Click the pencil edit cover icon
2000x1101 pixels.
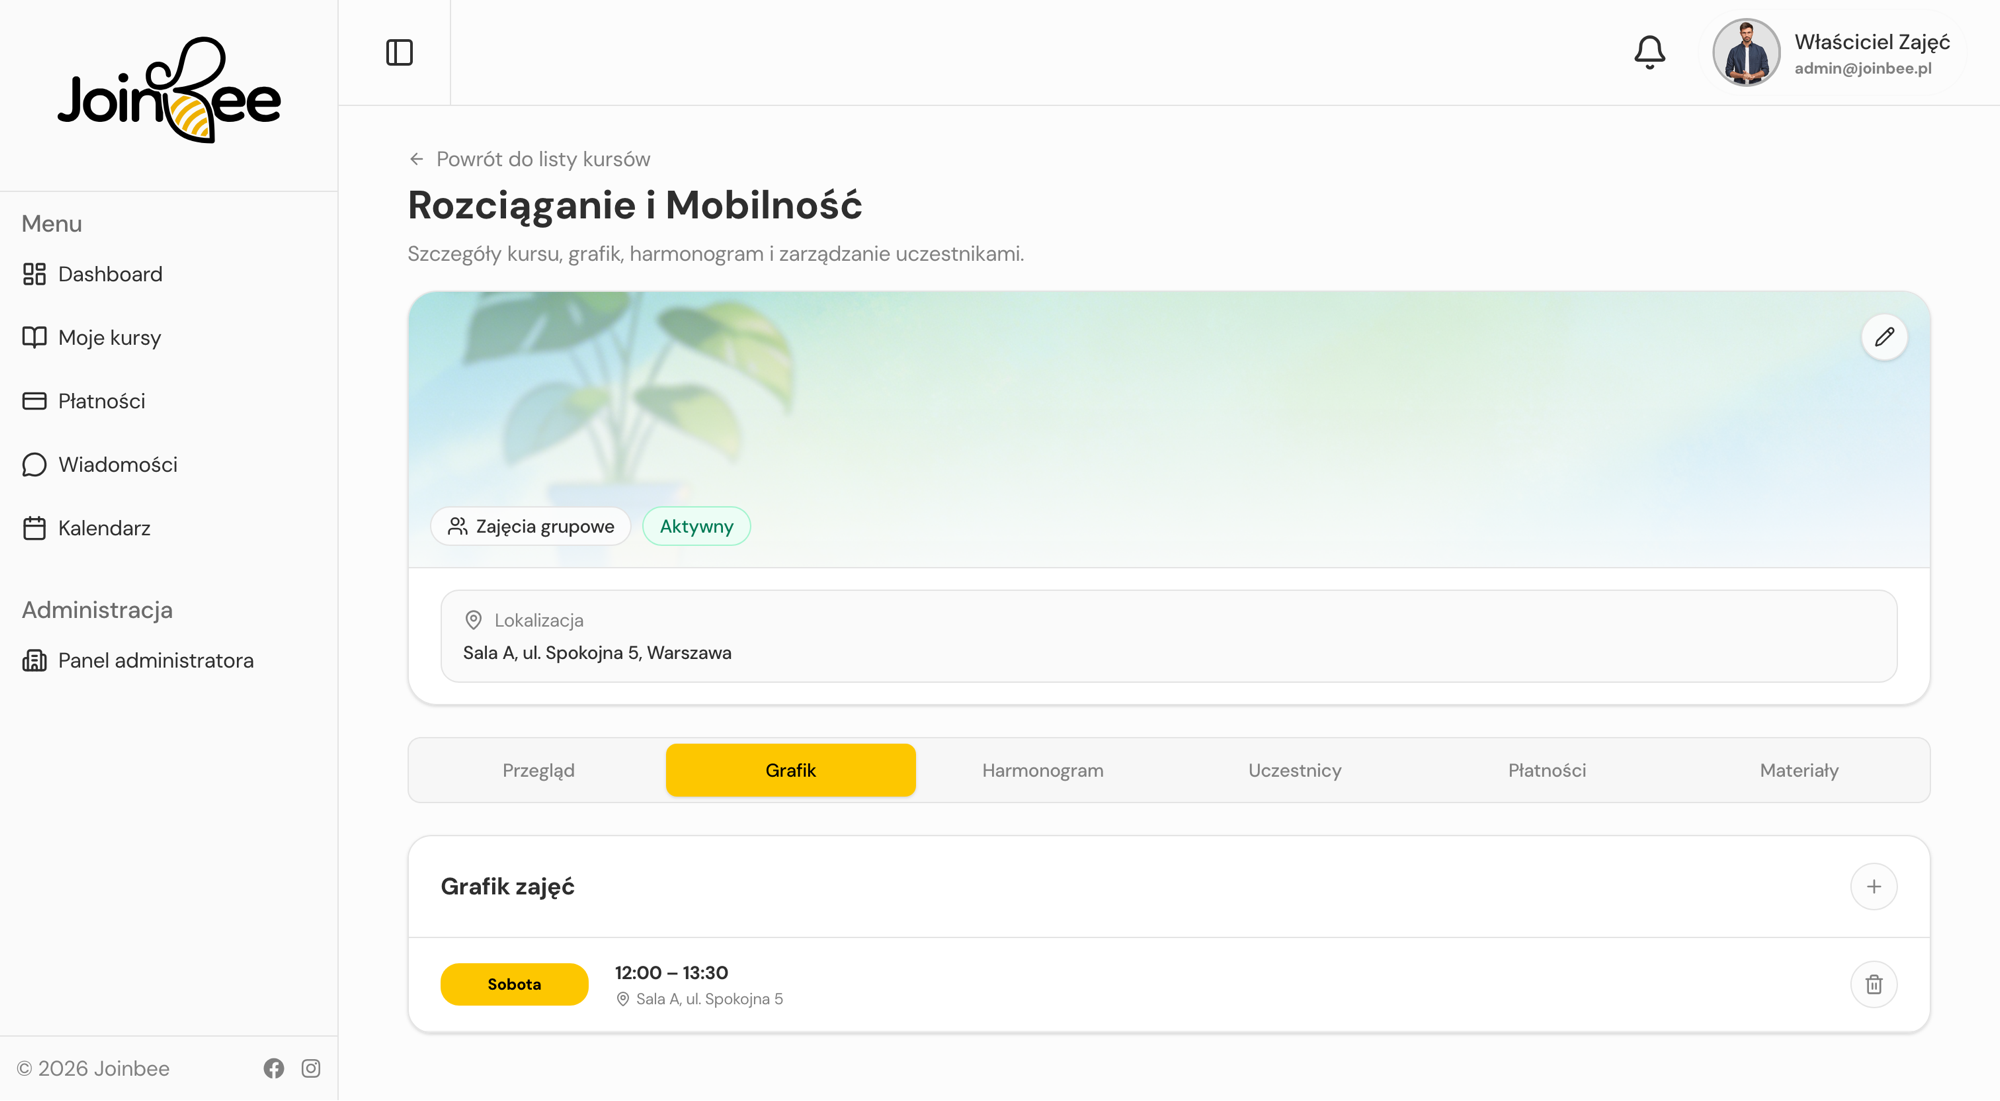coord(1884,337)
